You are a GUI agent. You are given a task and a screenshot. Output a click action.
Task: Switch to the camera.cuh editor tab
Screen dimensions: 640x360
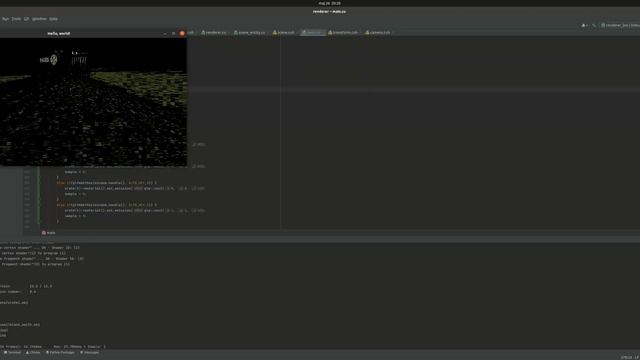coord(378,33)
